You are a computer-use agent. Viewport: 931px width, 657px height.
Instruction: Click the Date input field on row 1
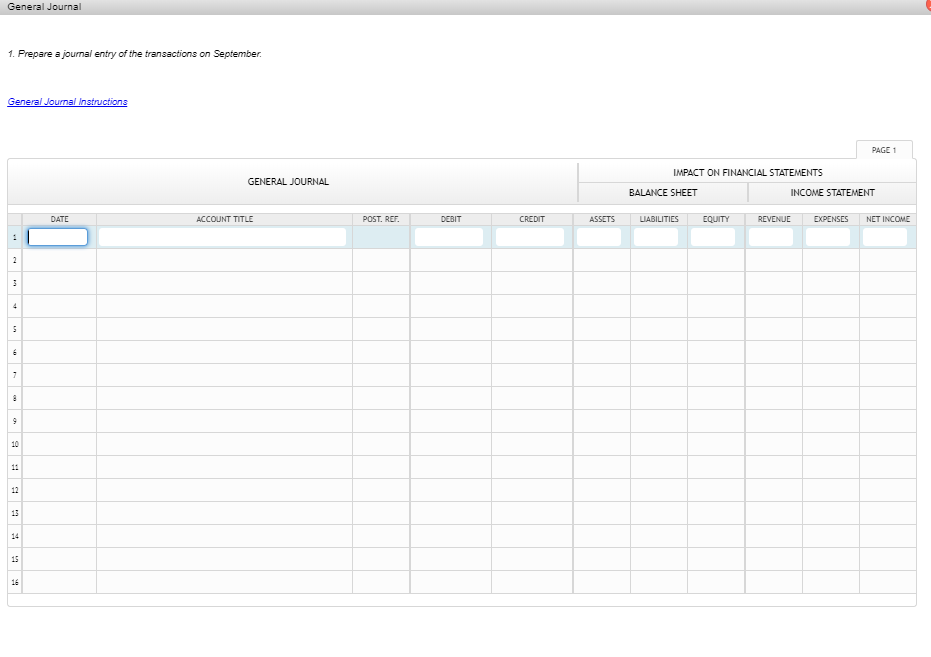coord(57,236)
